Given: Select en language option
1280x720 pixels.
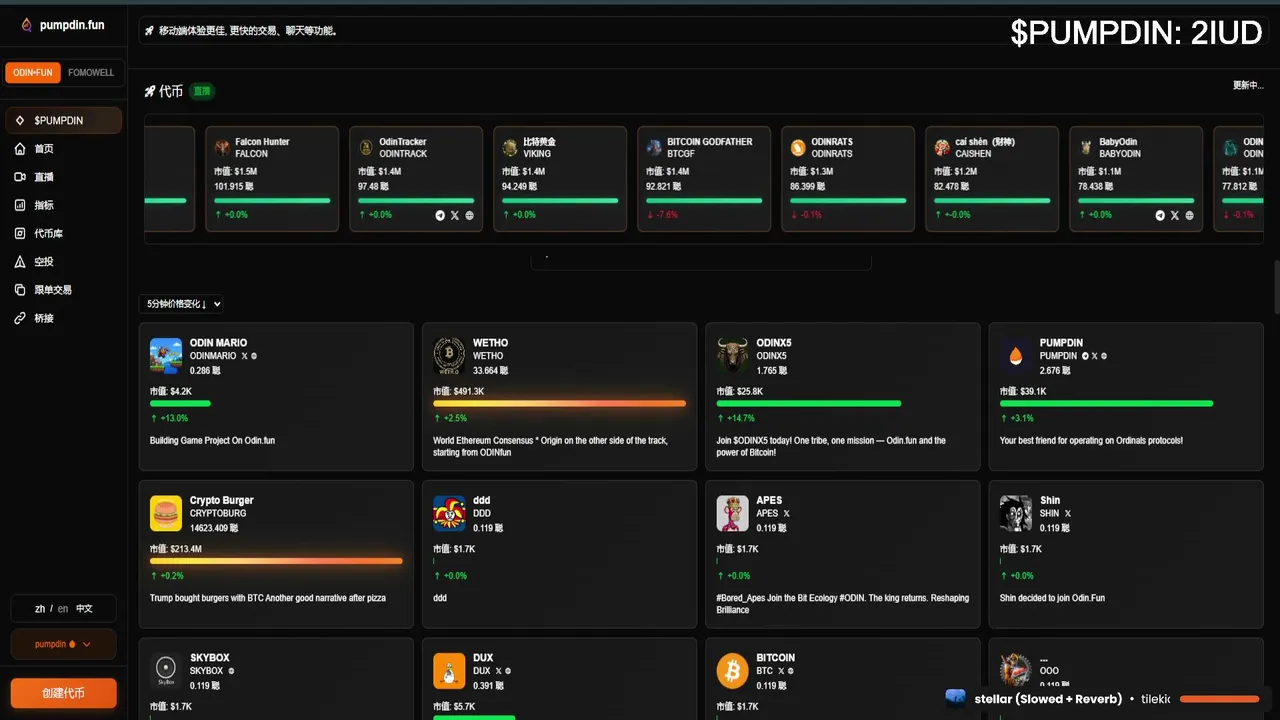Looking at the screenshot, I should [63, 608].
